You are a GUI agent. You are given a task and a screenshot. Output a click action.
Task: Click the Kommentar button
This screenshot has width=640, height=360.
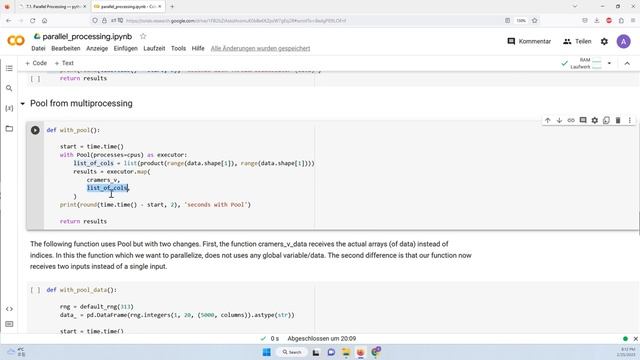coord(529,41)
